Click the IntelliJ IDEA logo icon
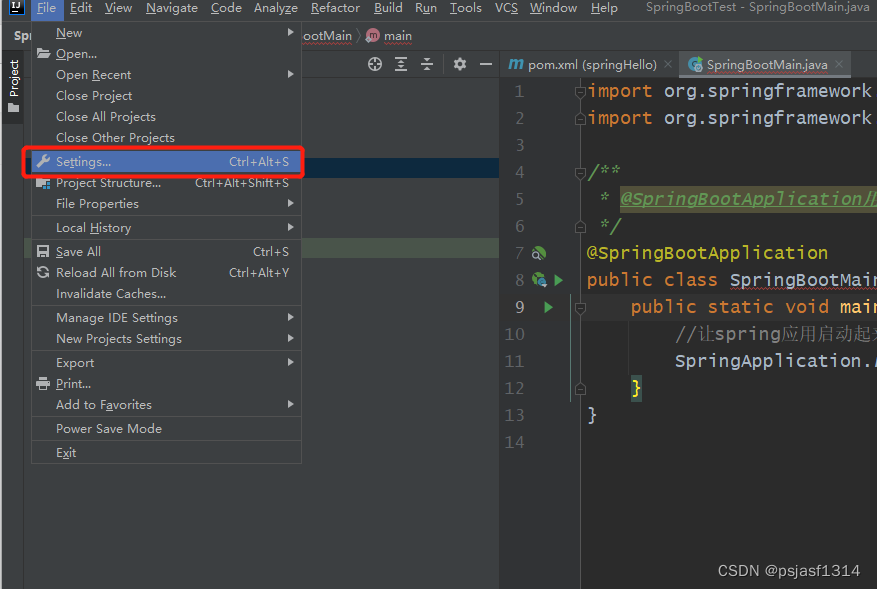The width and height of the screenshot is (877, 589). coord(17,7)
